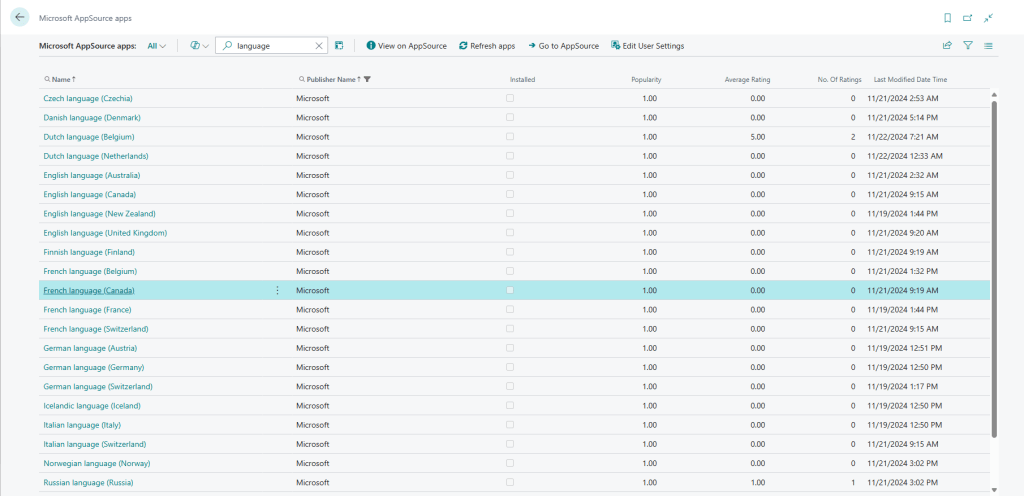Screen dimensions: 1024x496
Task: Click the table layout icon next to search
Action: tap(339, 46)
